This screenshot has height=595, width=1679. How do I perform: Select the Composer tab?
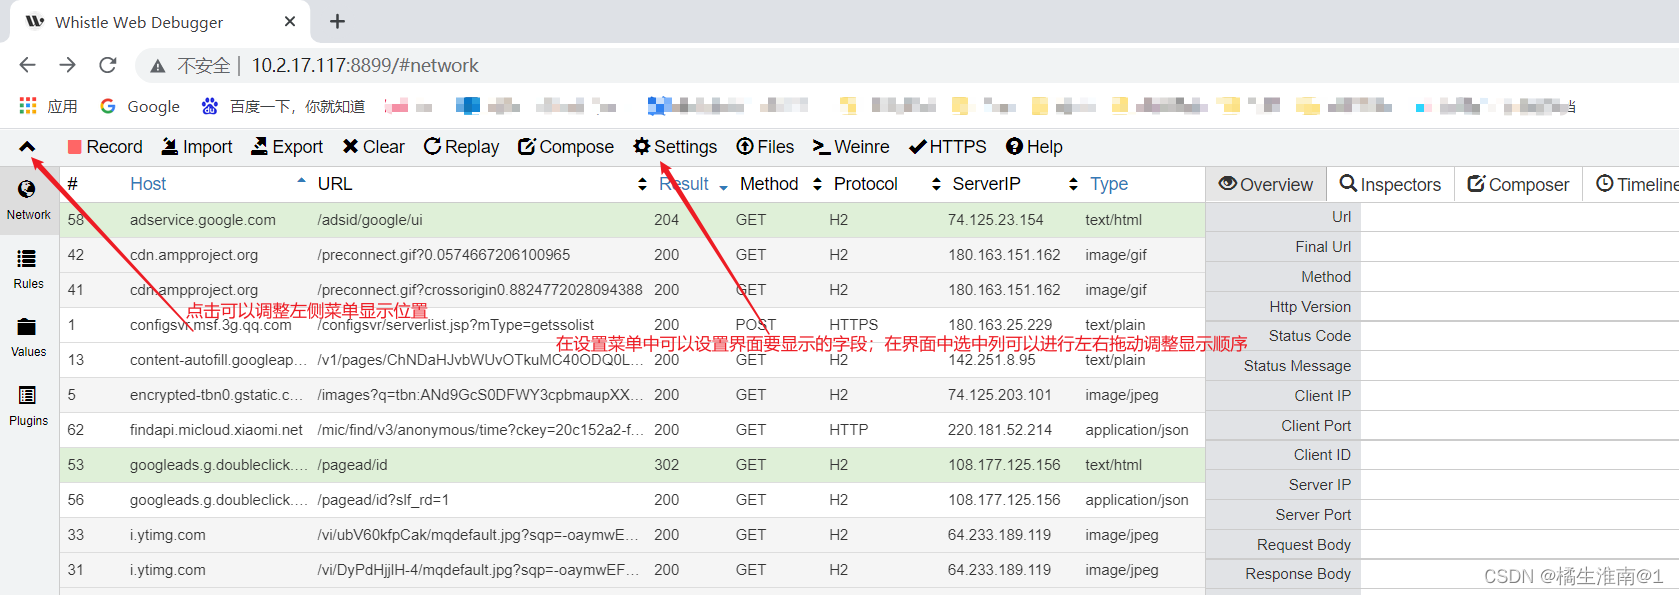click(x=1518, y=184)
